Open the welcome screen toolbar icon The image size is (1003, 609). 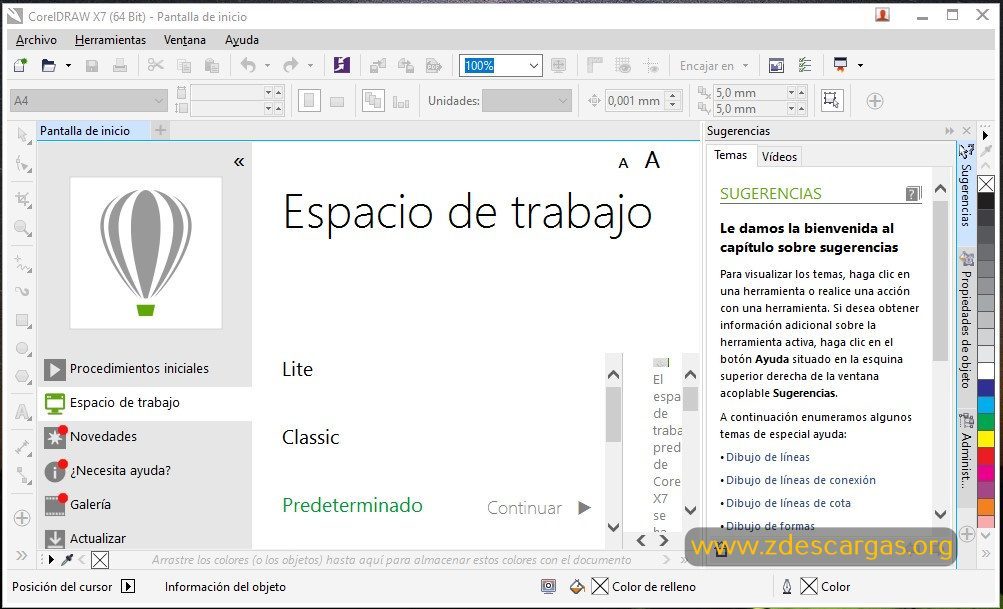[x=776, y=65]
